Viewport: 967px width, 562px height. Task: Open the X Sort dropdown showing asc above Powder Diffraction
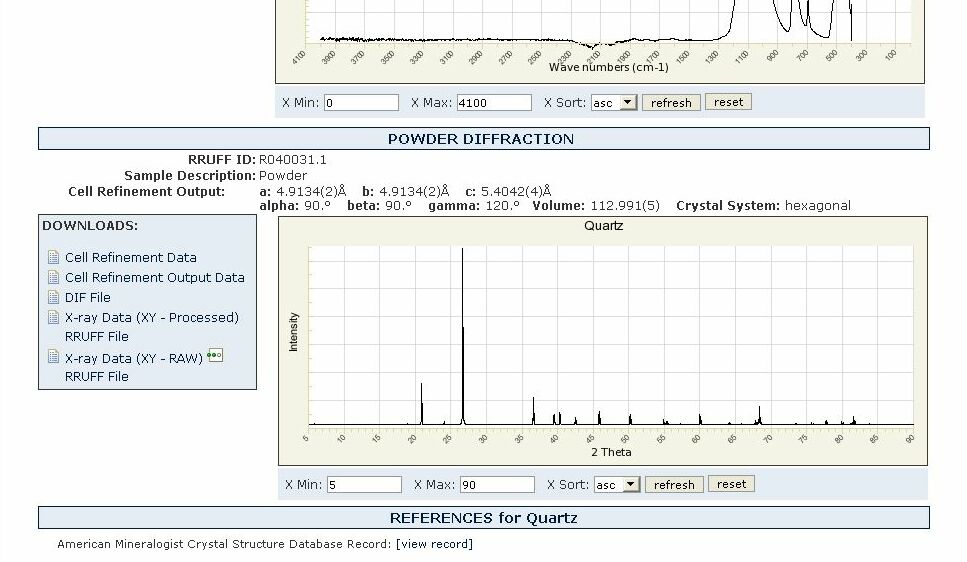tap(614, 102)
